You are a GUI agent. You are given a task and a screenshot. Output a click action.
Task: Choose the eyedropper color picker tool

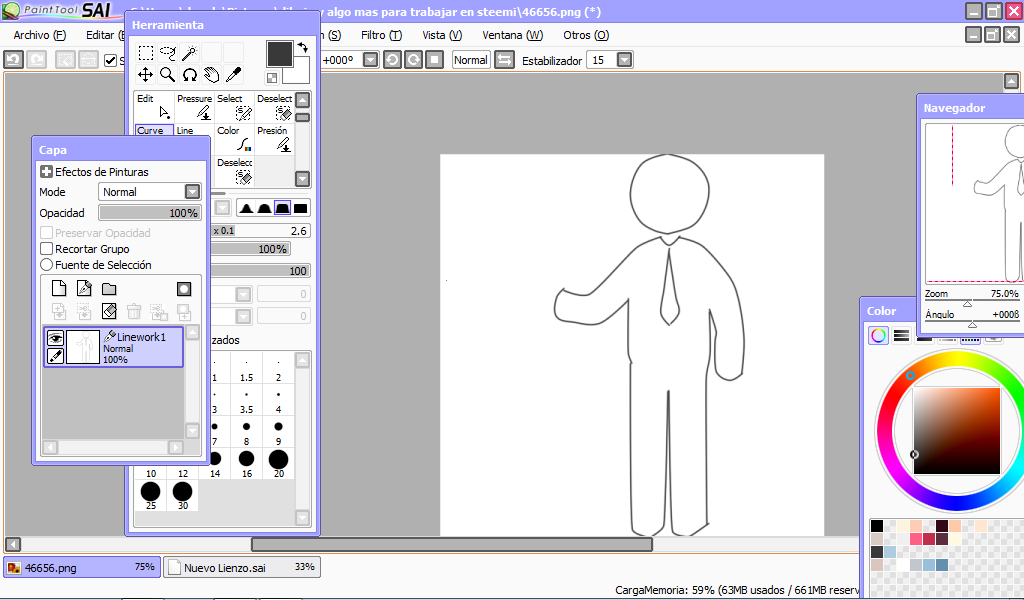[x=233, y=75]
